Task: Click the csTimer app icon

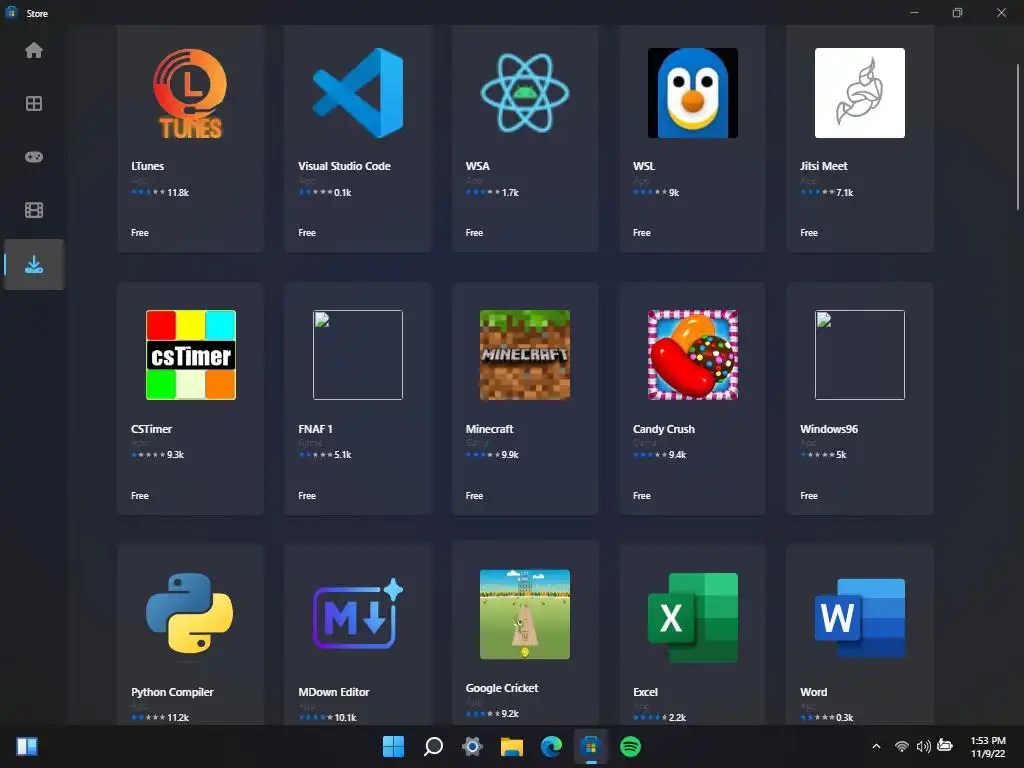Action: pos(191,355)
